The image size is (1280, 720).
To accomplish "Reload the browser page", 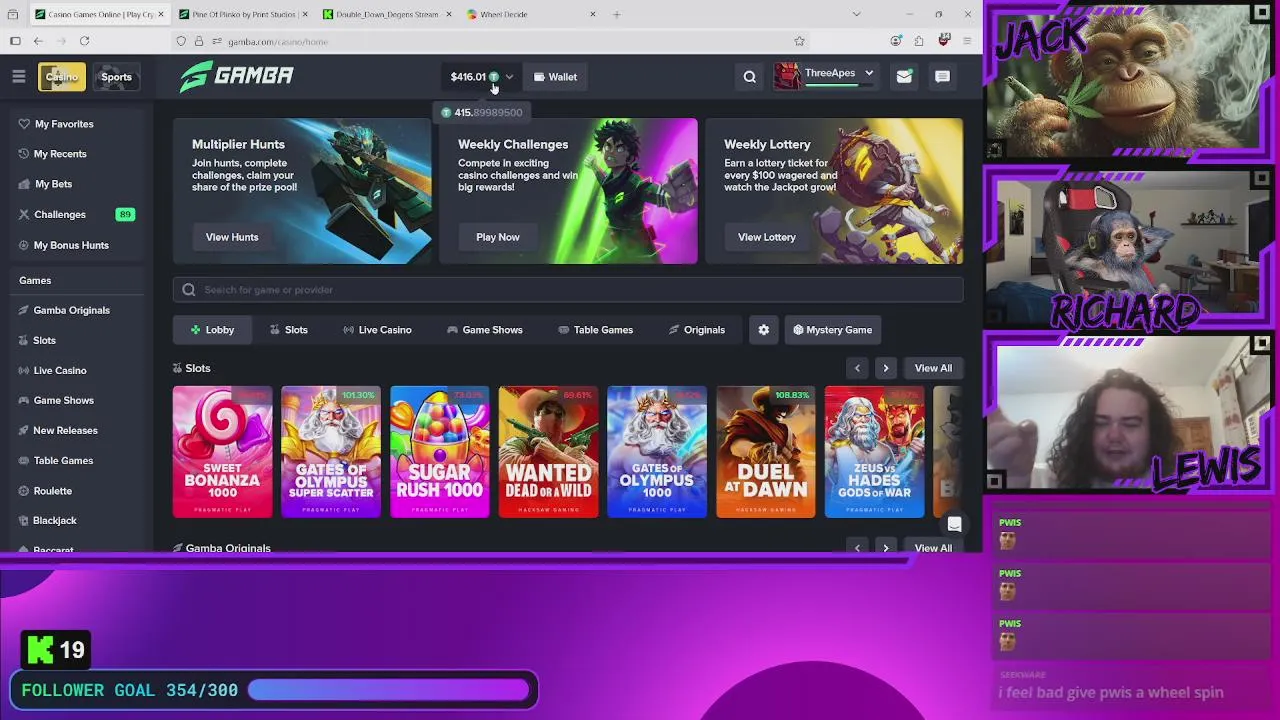I will click(84, 41).
